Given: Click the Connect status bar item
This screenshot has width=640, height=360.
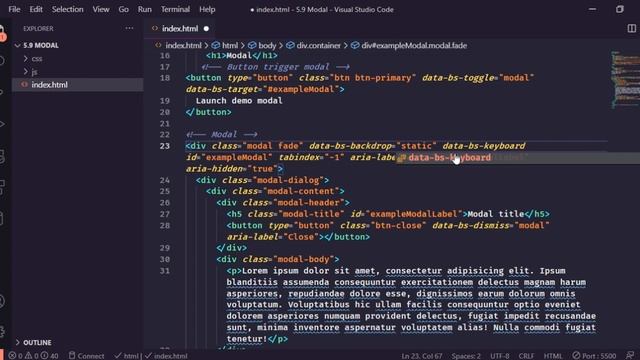Looking at the screenshot, I should click(86, 356).
